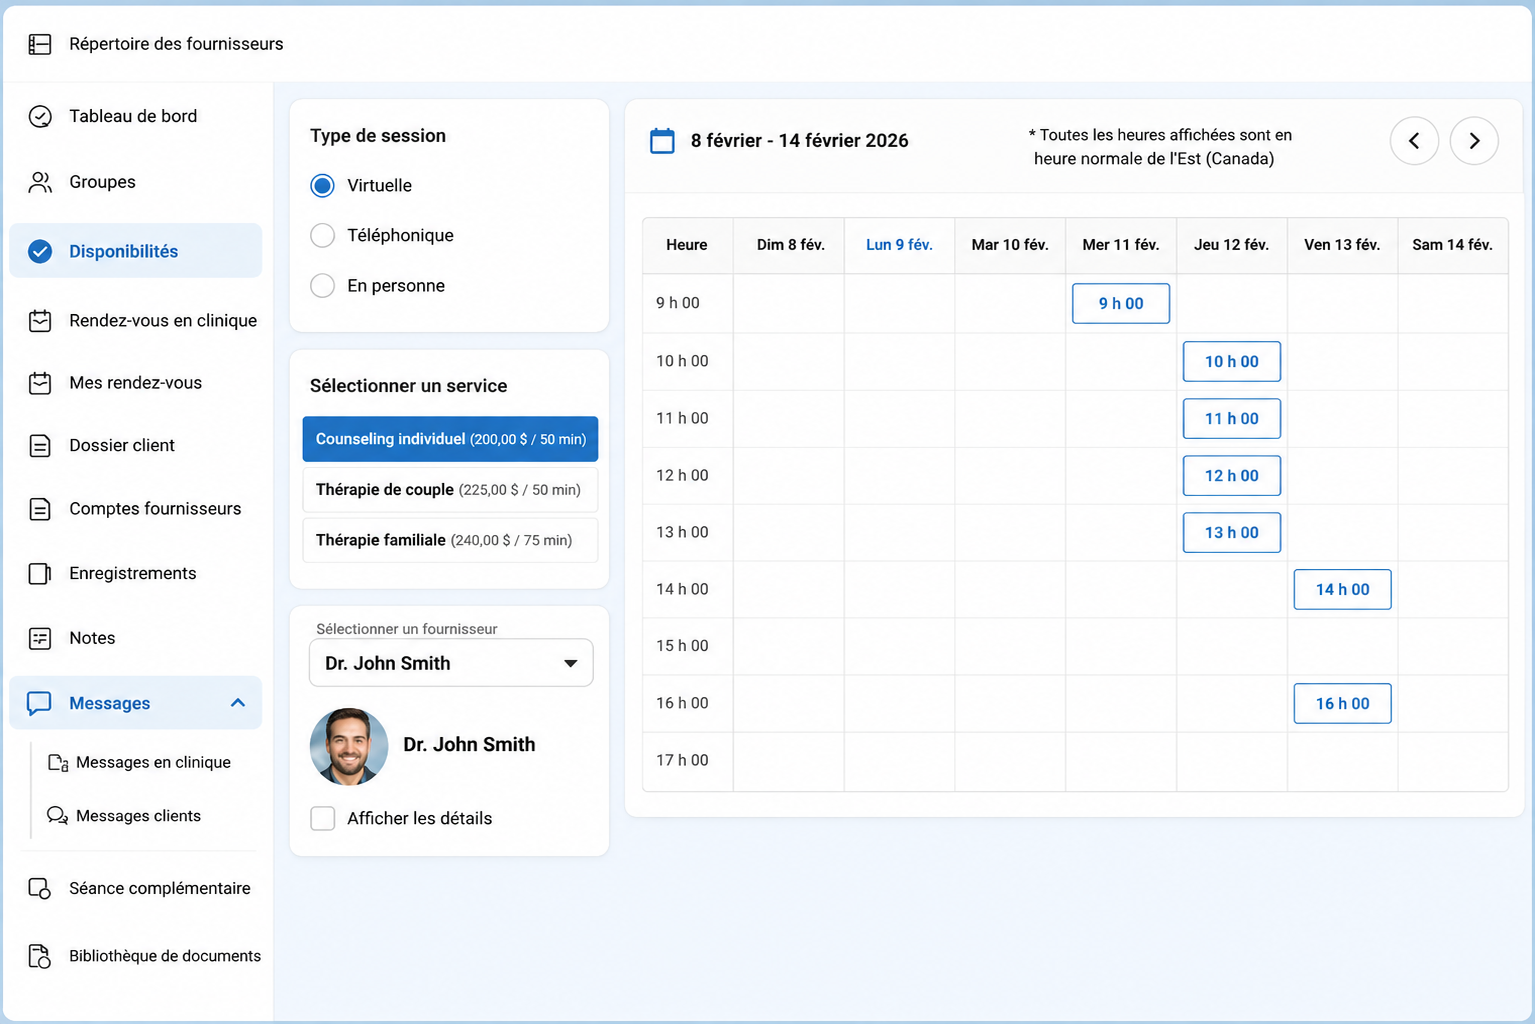The image size is (1535, 1024).
Task: Click Dr. John Smith's profile photo
Action: 349,746
